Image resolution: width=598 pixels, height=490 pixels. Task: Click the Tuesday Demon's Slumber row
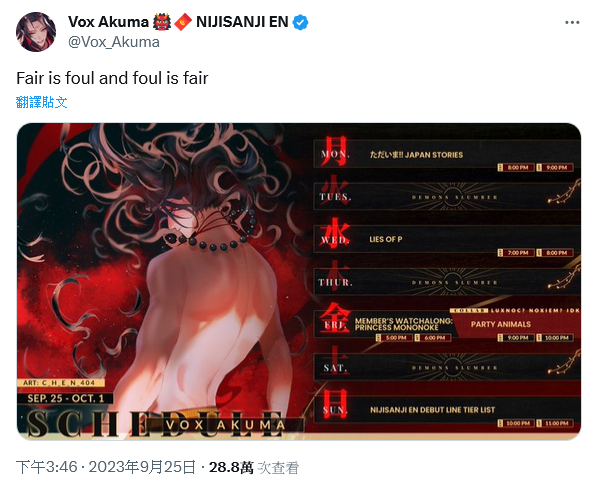[x=447, y=197]
